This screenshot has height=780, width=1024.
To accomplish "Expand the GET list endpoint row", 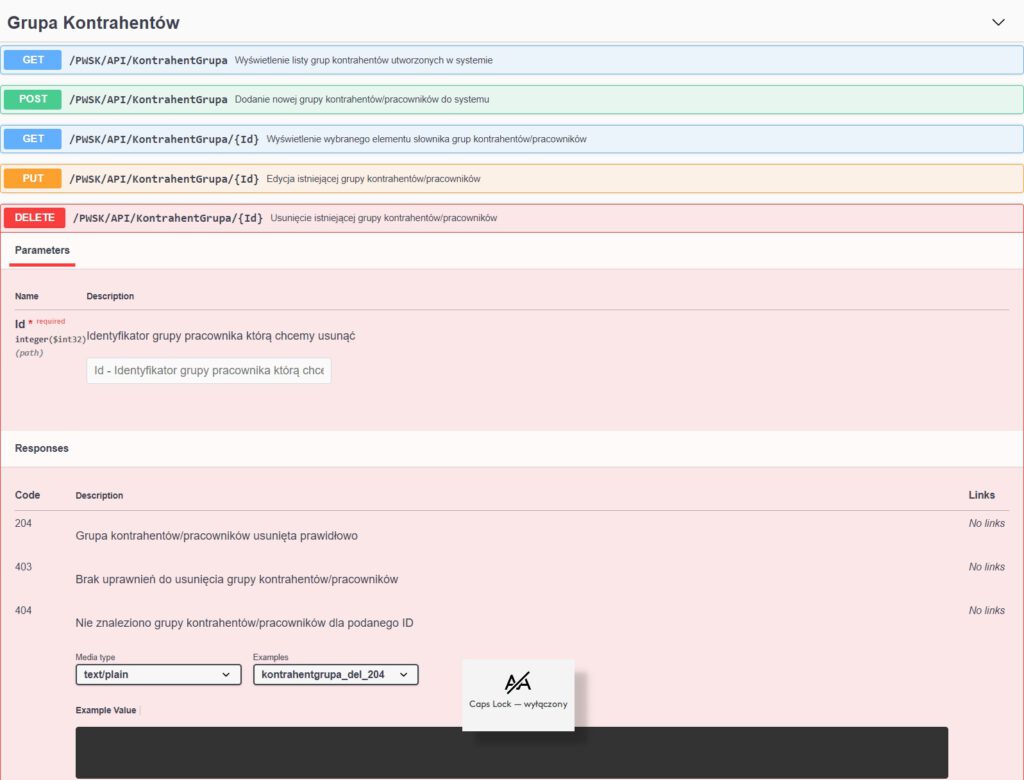I will tap(300, 60).
